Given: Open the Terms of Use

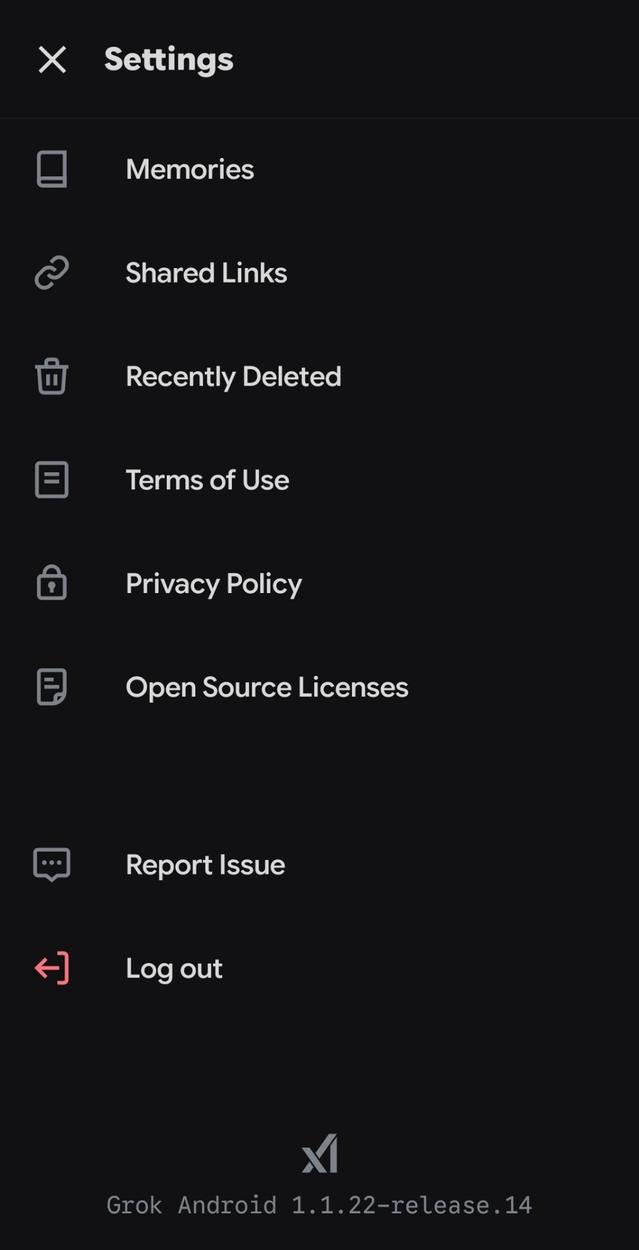Looking at the screenshot, I should [207, 480].
